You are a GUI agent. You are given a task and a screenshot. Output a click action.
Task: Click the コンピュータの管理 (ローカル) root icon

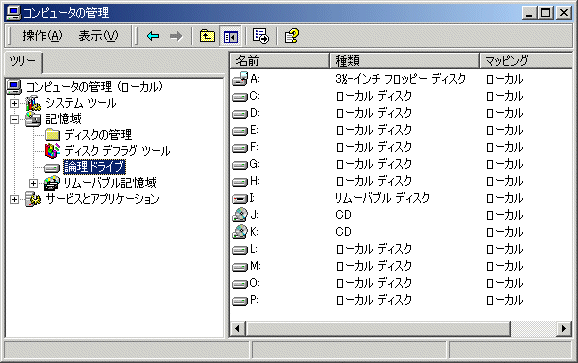pos(14,87)
